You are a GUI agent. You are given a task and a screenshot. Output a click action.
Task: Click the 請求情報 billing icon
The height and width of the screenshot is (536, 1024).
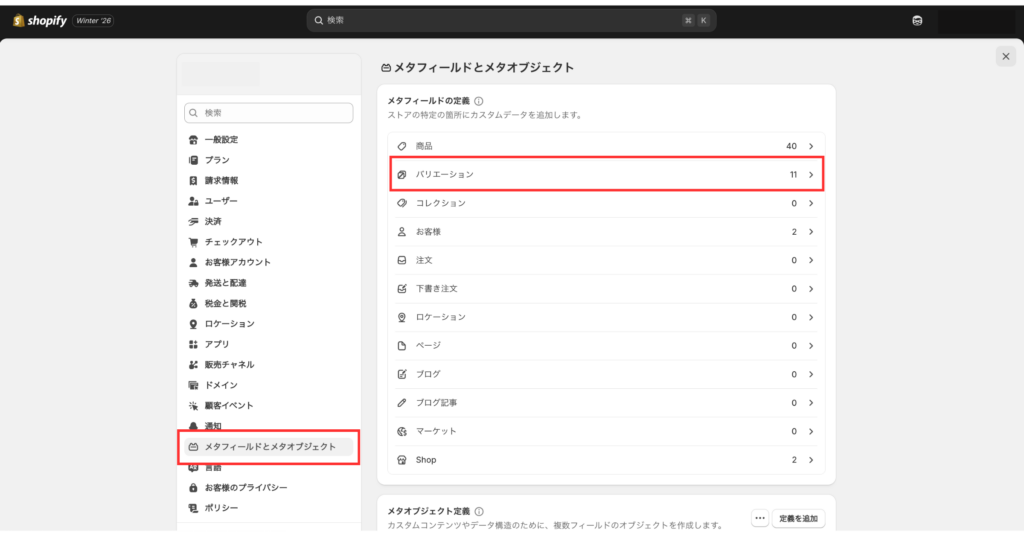193,180
